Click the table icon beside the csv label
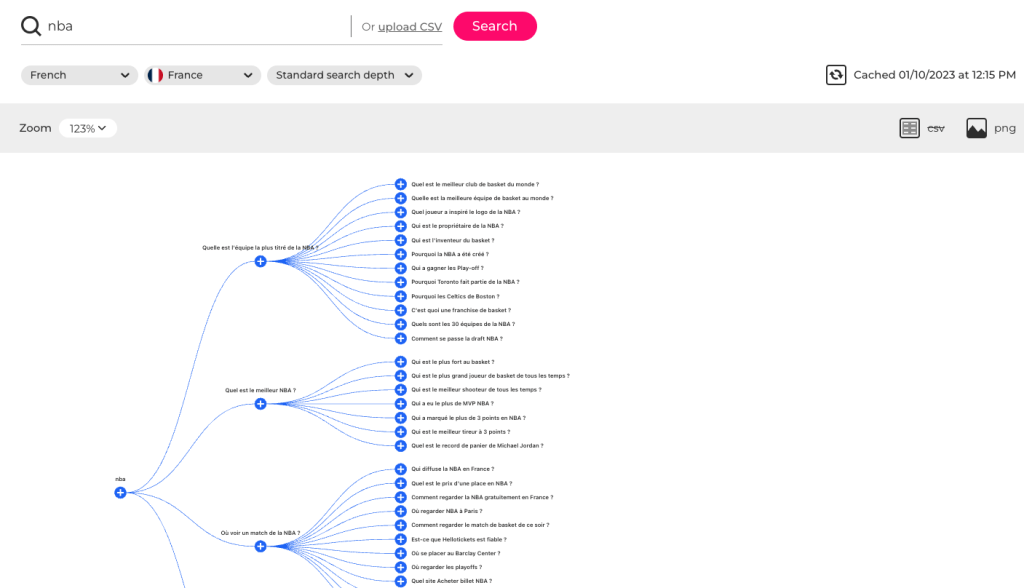This screenshot has width=1024, height=588. tap(909, 127)
